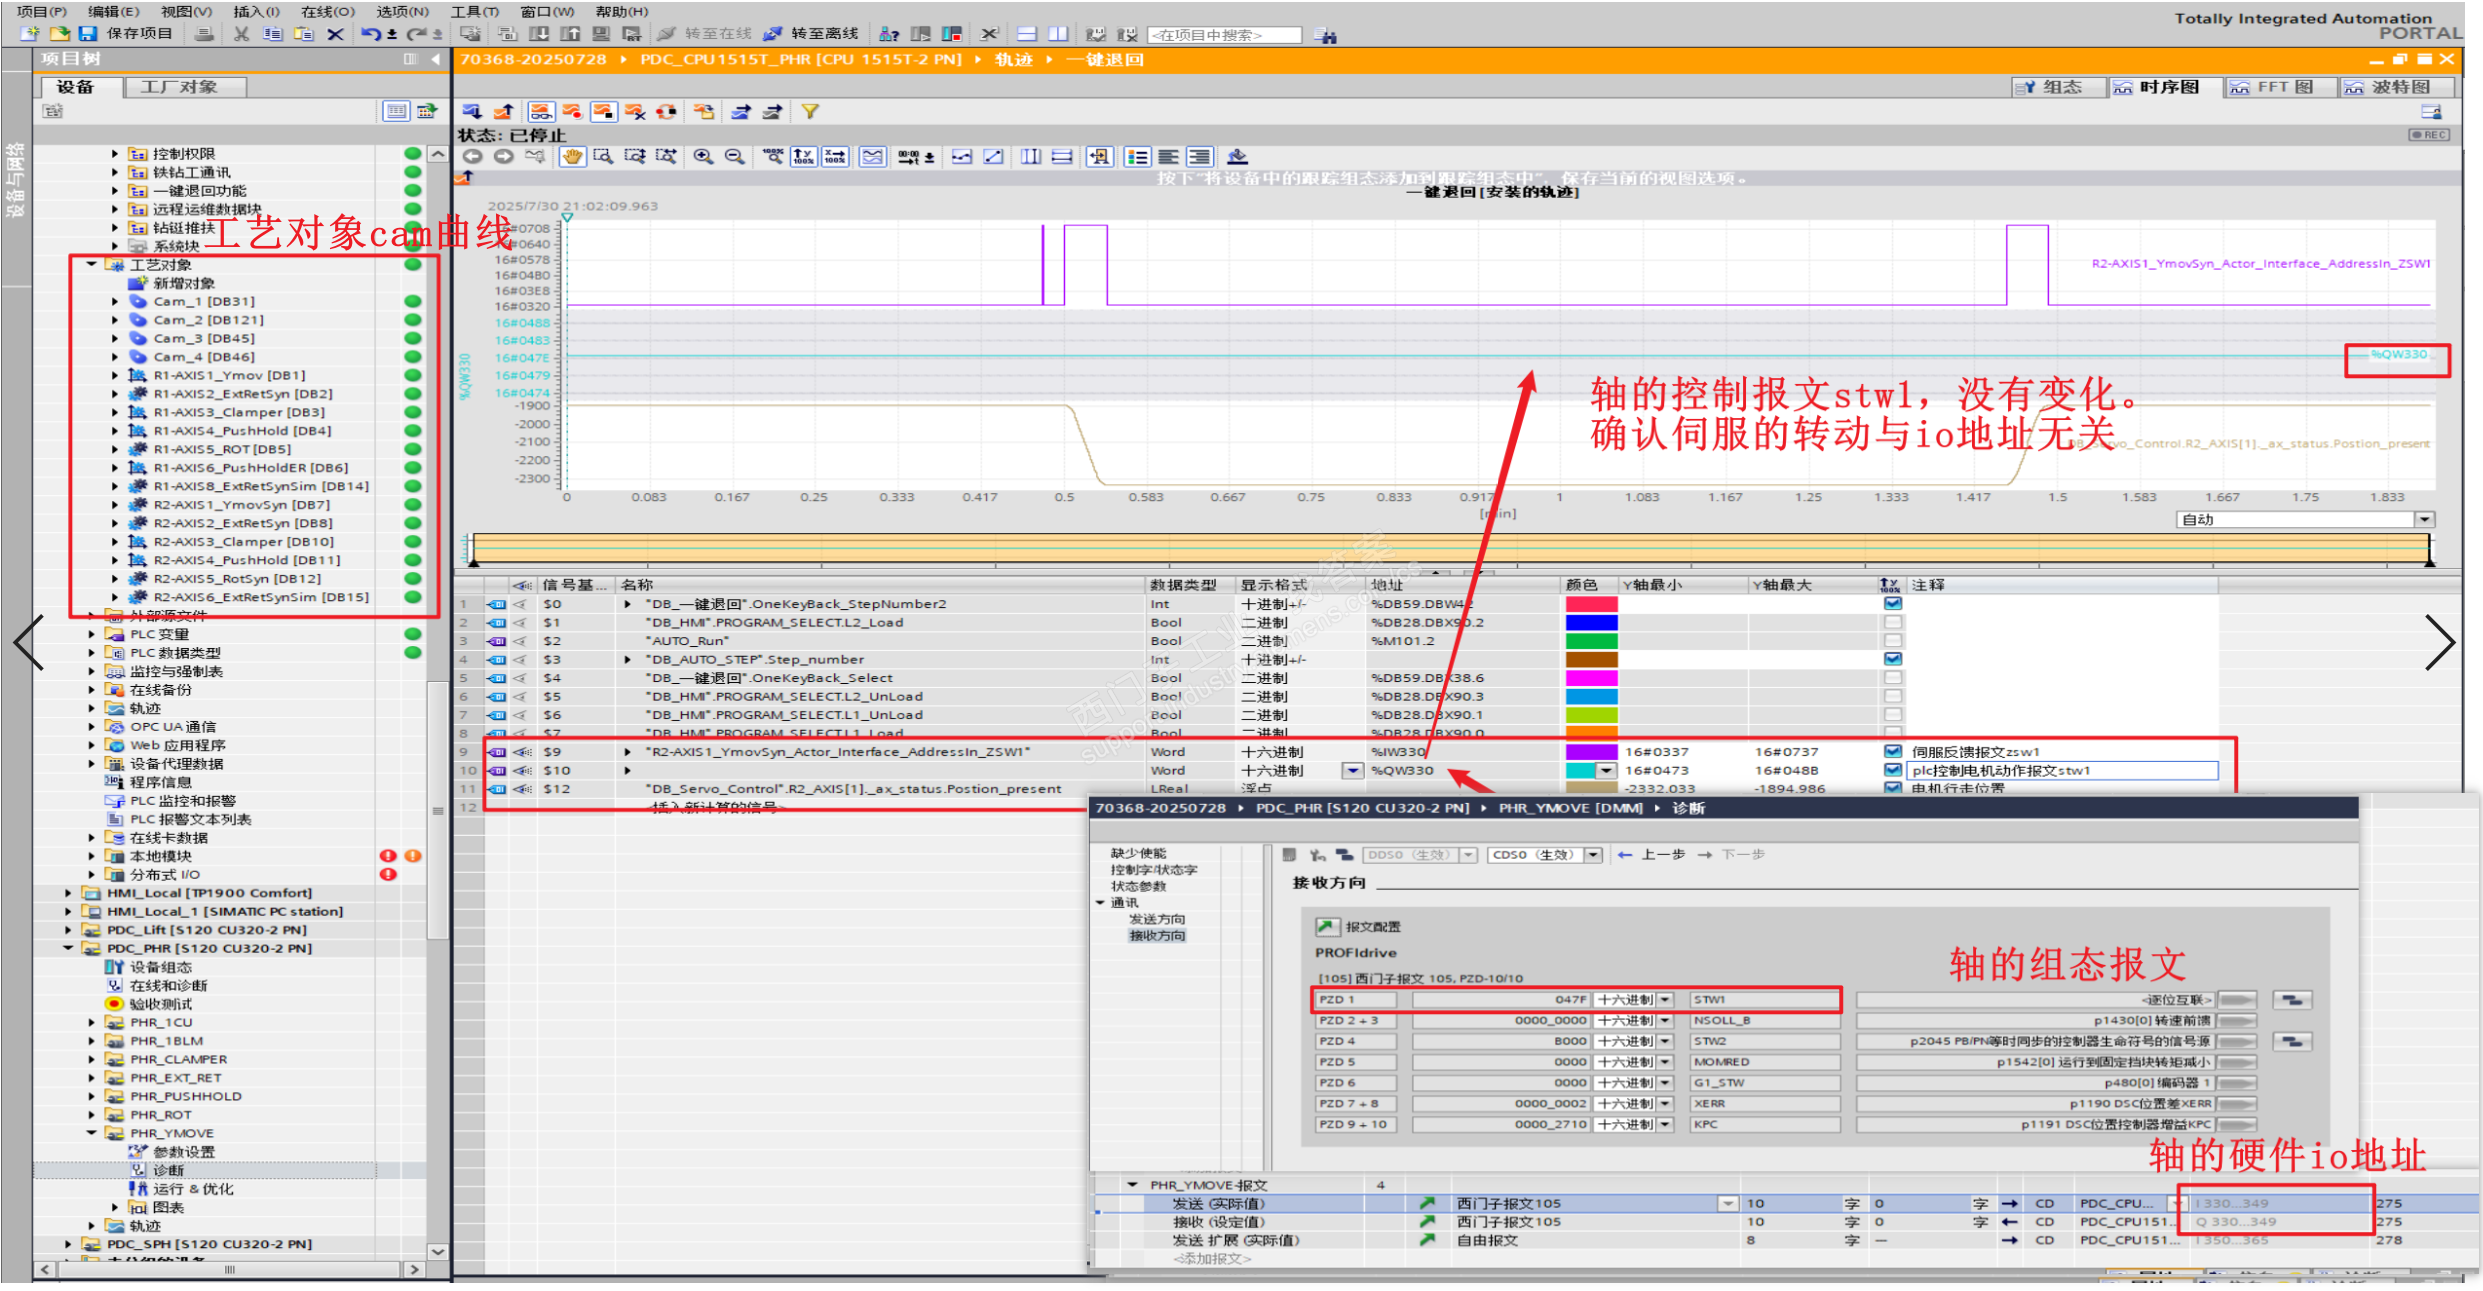Toggle checkbox for OneKeyBack_StepNumber2 signal row
This screenshot has width=2483, height=1291.
click(1892, 604)
